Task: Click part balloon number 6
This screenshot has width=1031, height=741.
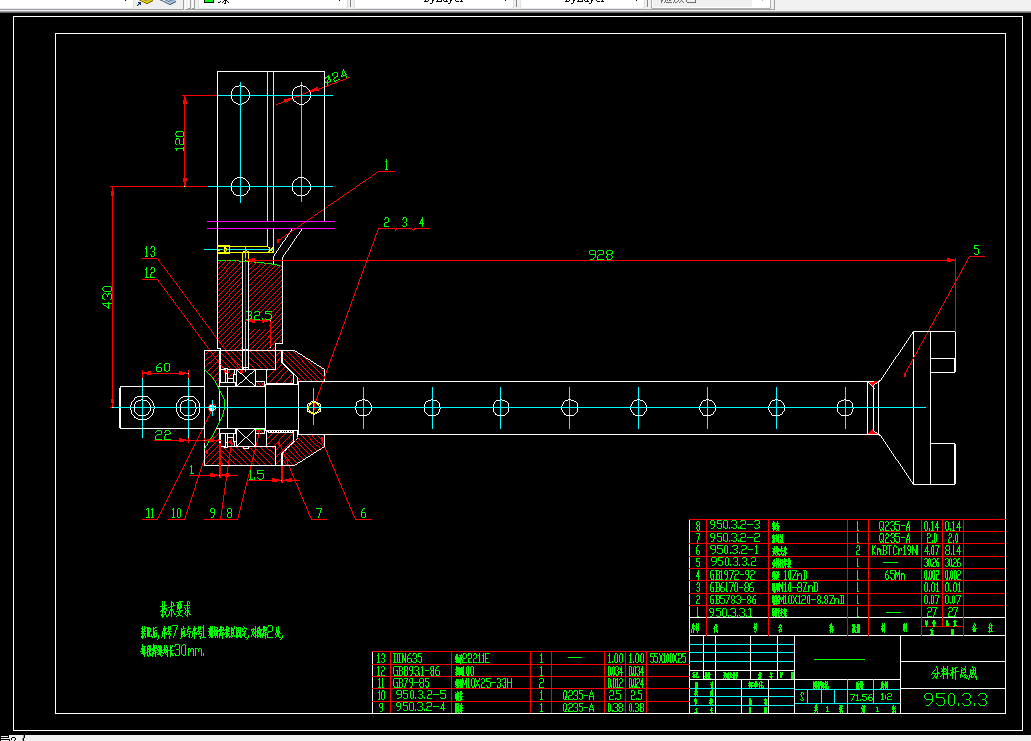Action: (x=363, y=513)
